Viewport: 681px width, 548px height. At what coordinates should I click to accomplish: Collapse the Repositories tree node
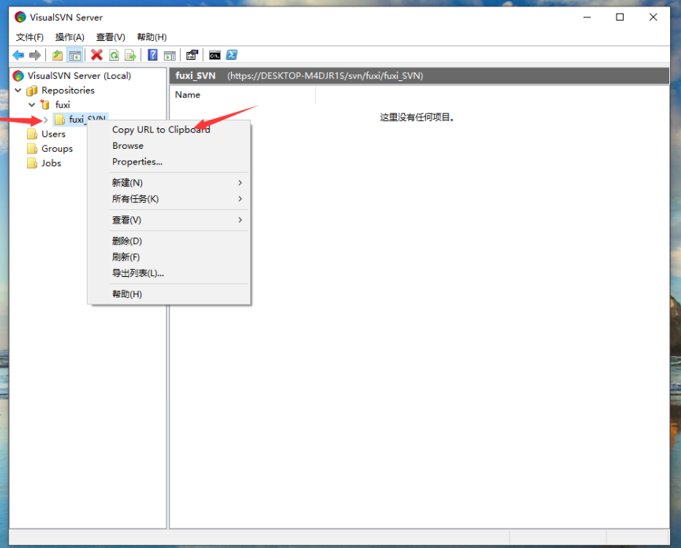(18, 90)
